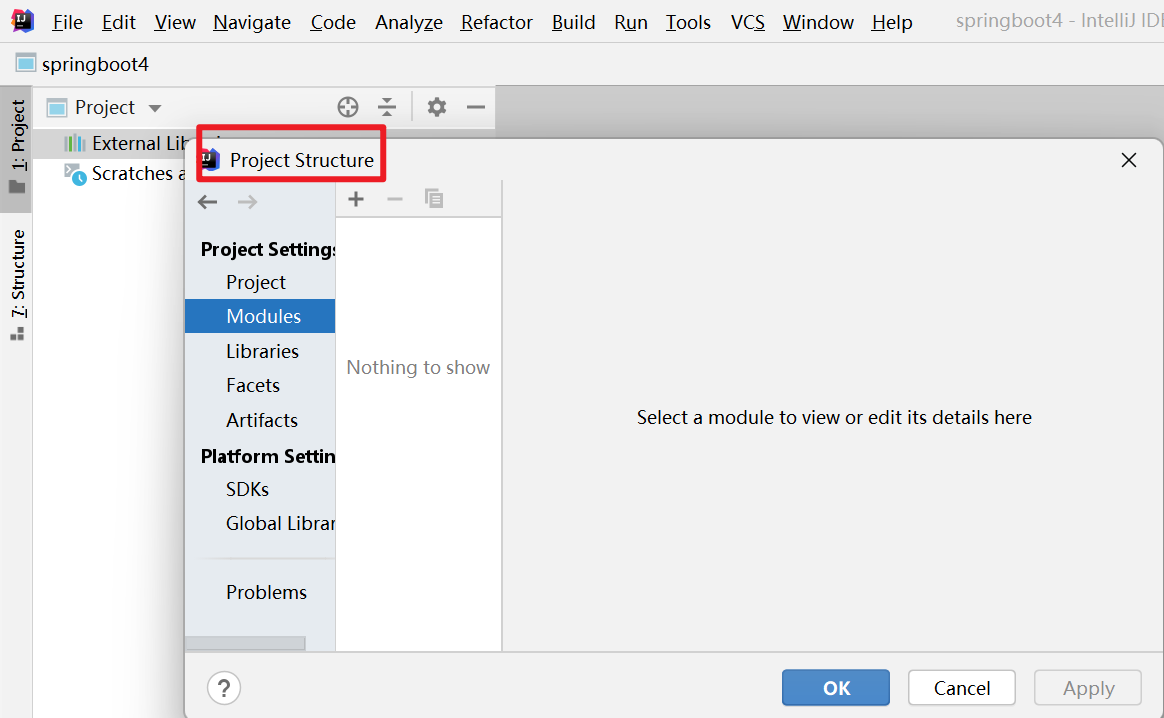Select Modules in settings list
The width and height of the screenshot is (1164, 718).
click(x=260, y=316)
